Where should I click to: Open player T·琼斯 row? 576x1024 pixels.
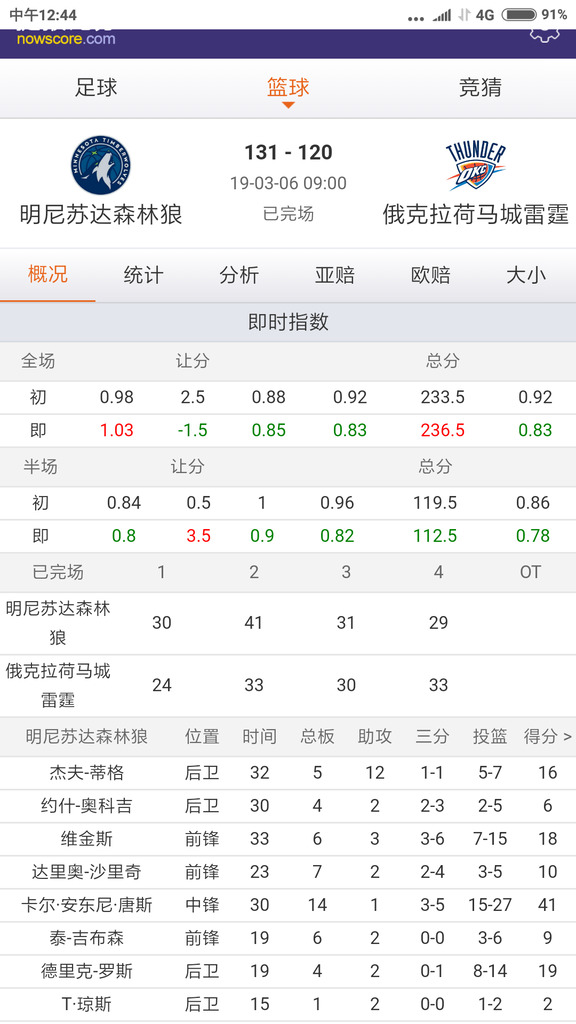click(x=288, y=1004)
